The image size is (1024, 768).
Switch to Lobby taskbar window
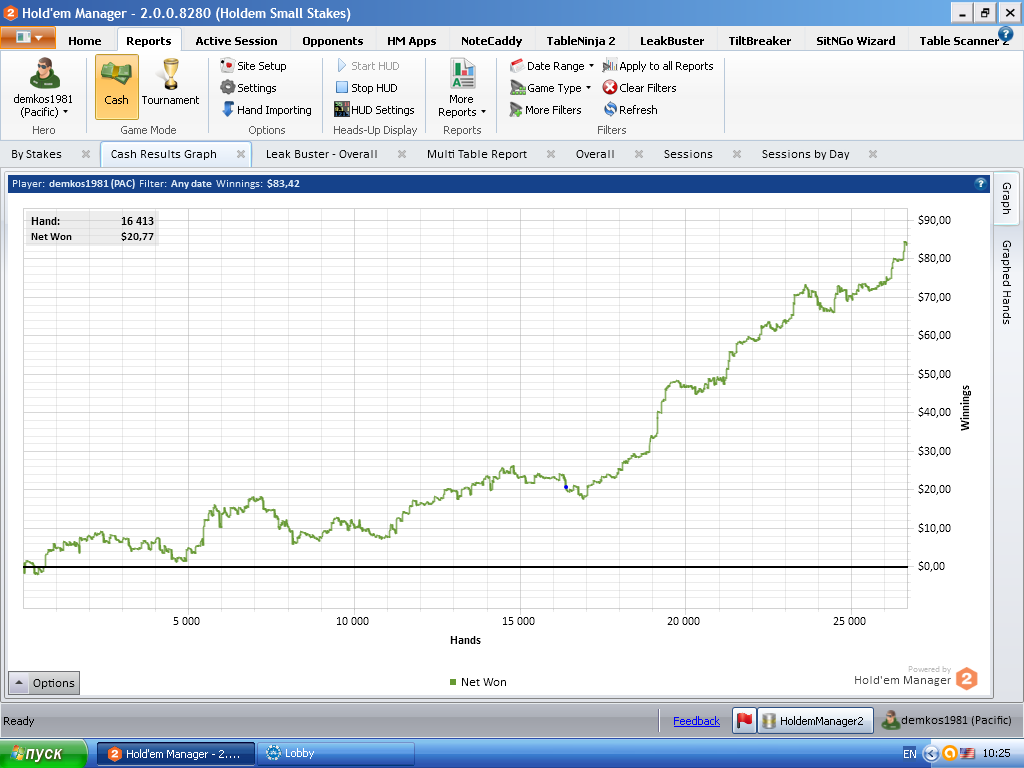(x=336, y=754)
